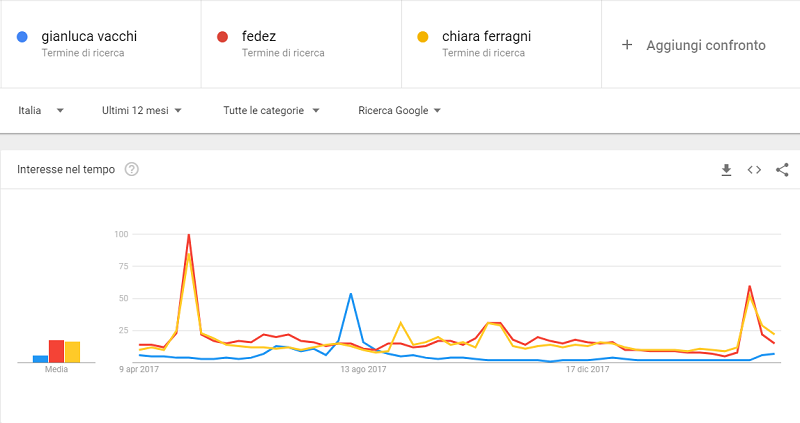Click the blue gianluca vacchi average bar
800x423 pixels.
point(40,359)
